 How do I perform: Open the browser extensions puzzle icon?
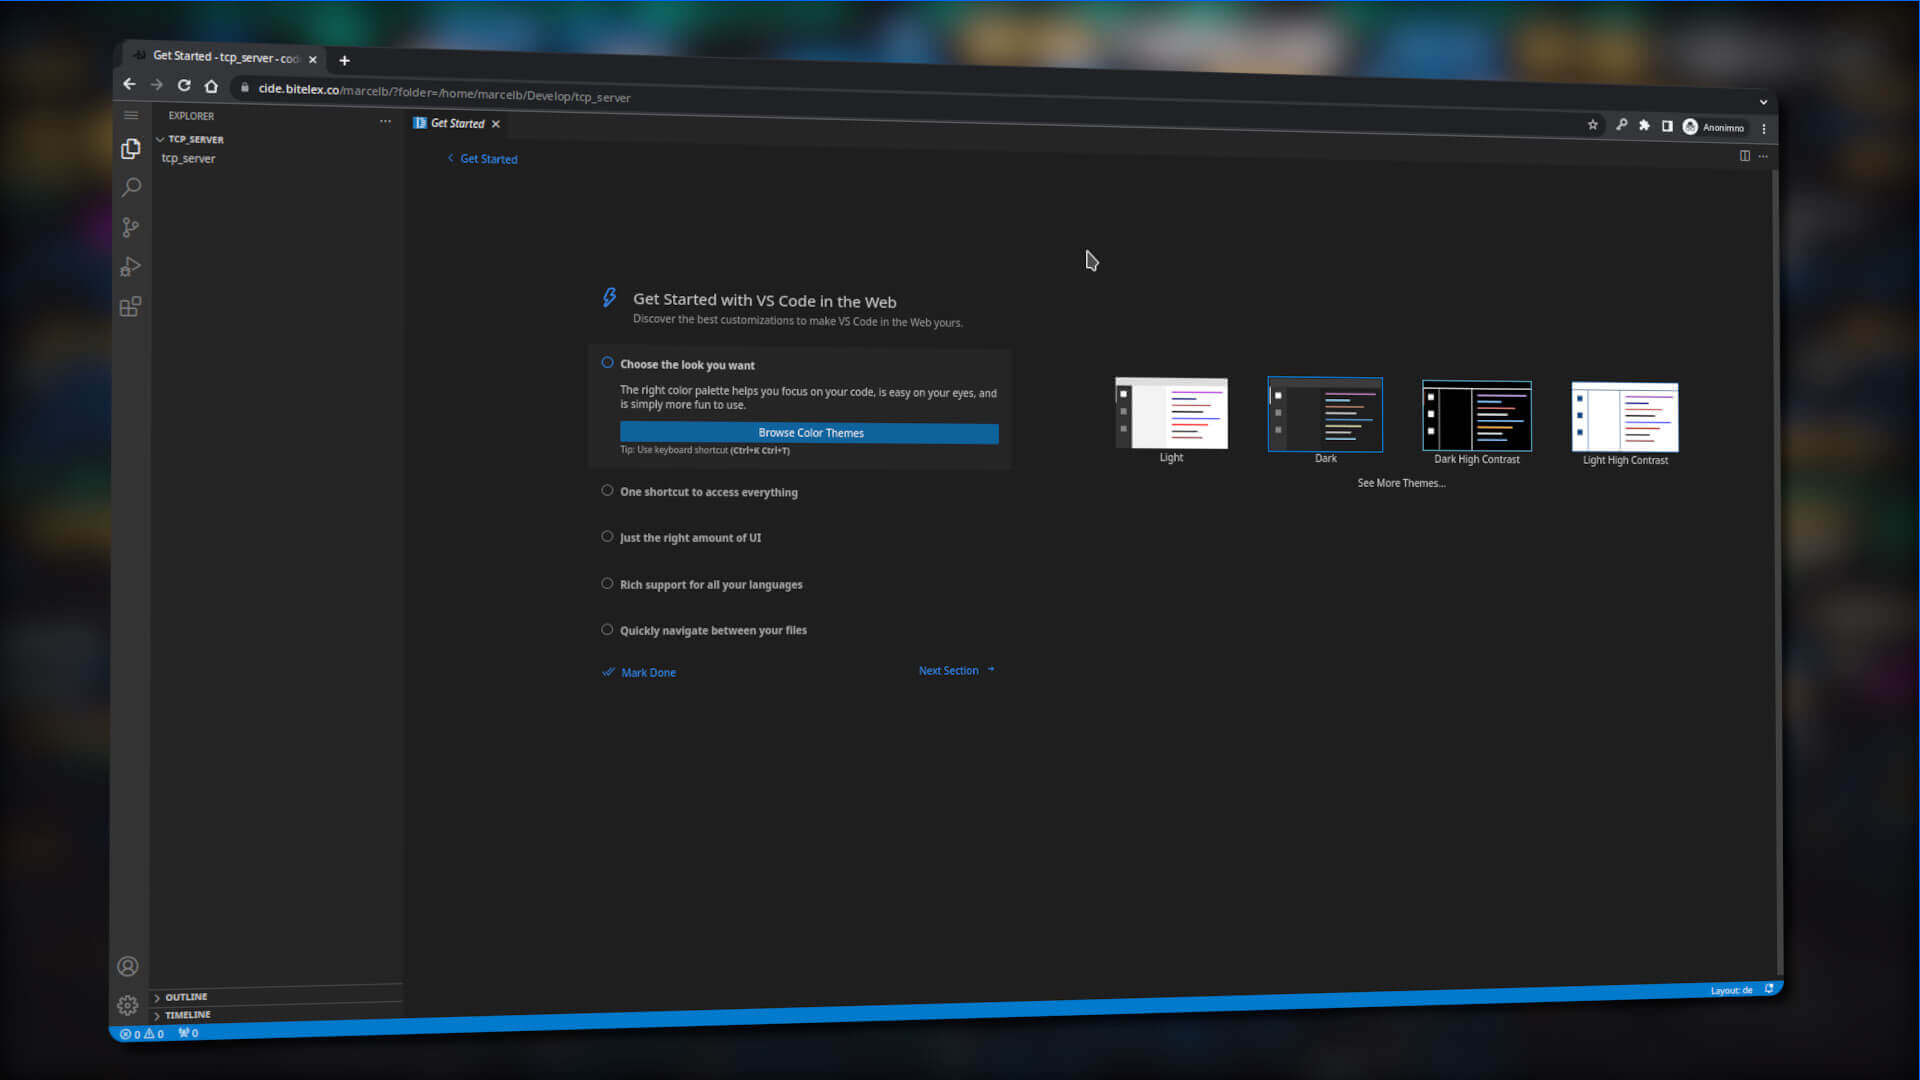point(1644,126)
